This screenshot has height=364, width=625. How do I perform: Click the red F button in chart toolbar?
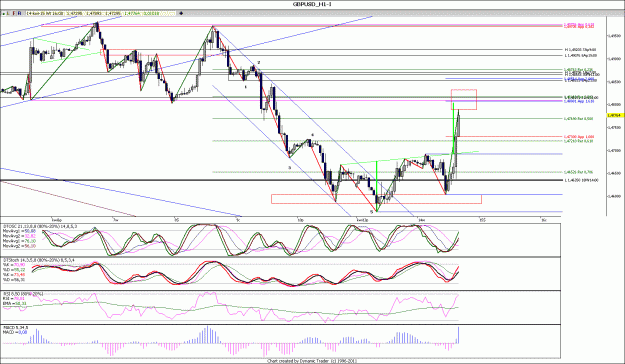14,13
